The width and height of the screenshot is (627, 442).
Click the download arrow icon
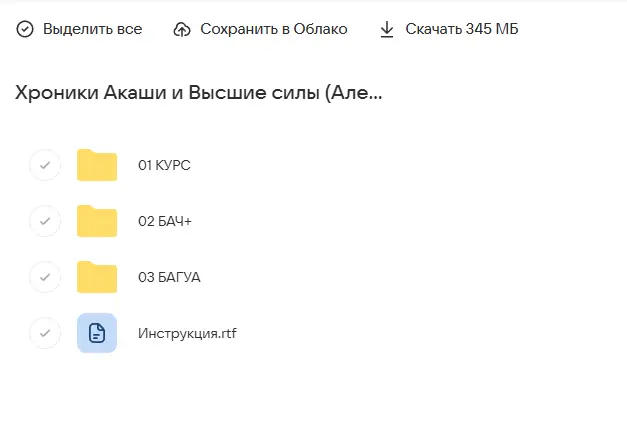(387, 29)
